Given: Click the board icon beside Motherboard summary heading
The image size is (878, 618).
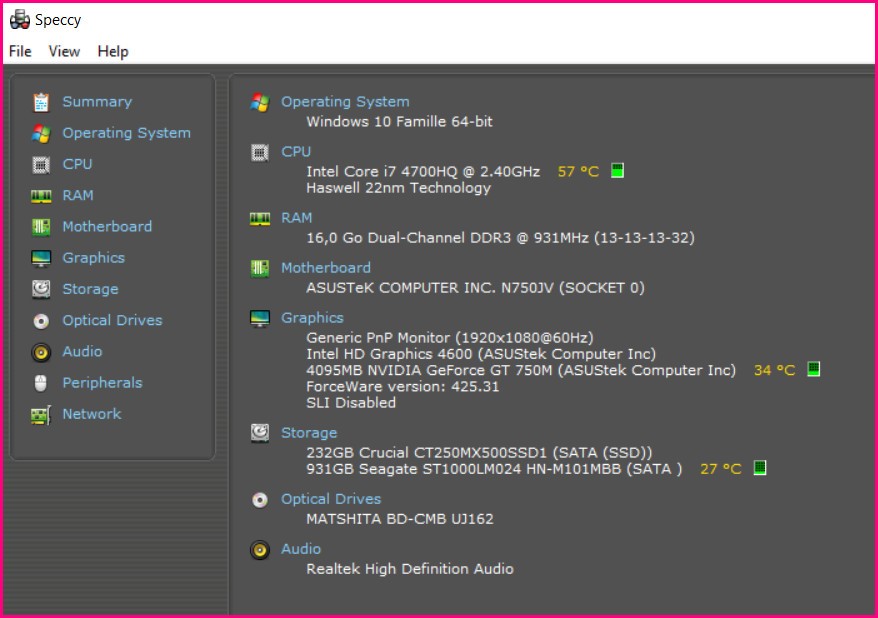Looking at the screenshot, I should pyautogui.click(x=260, y=268).
